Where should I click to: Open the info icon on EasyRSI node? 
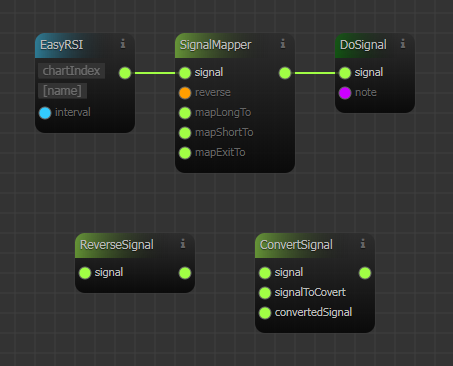pyautogui.click(x=123, y=44)
